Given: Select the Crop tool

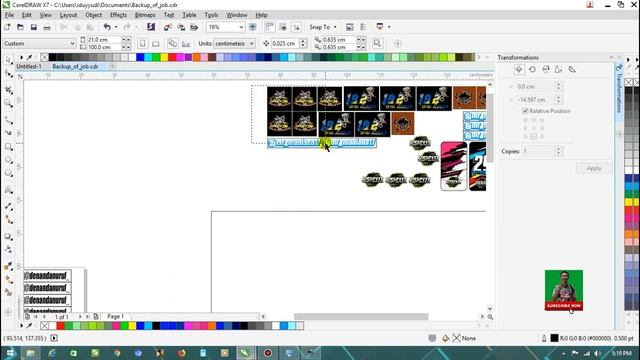Looking at the screenshot, I should click(x=8, y=89).
